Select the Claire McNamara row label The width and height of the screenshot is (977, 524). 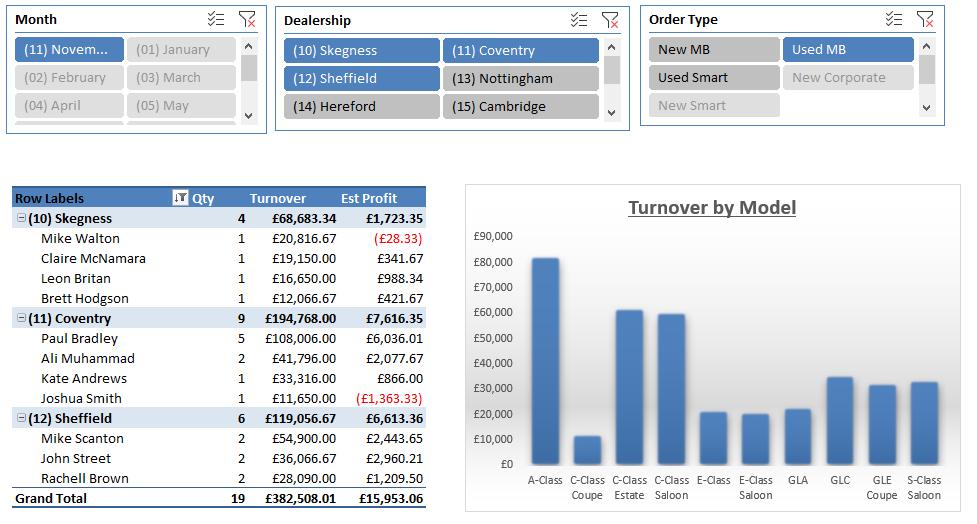pyautogui.click(x=93, y=258)
